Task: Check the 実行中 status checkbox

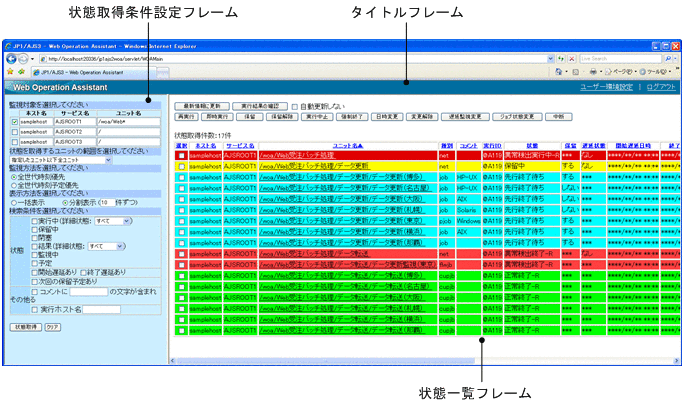Action: [x=35, y=222]
